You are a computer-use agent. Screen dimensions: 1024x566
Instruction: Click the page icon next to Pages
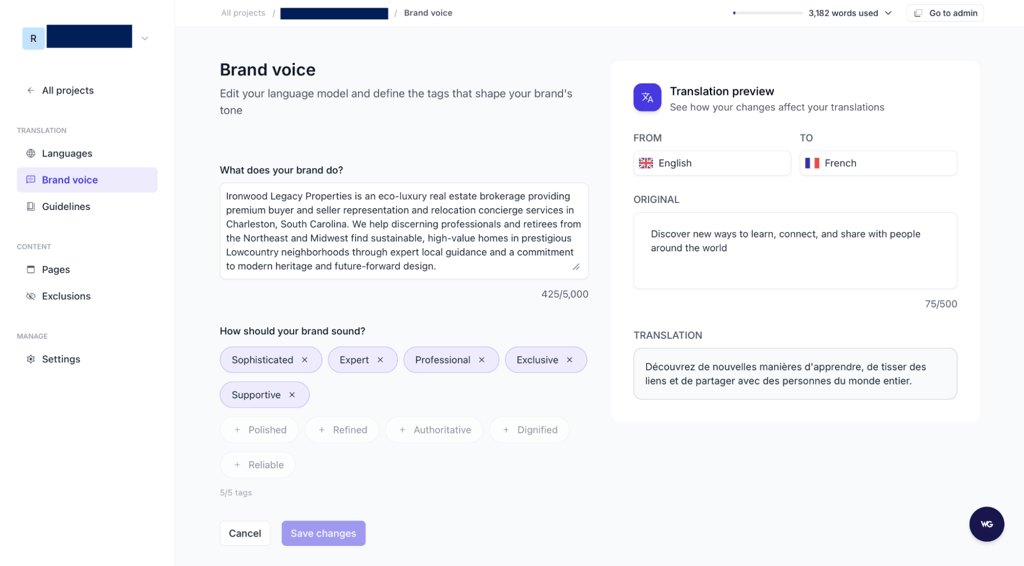pyautogui.click(x=31, y=270)
